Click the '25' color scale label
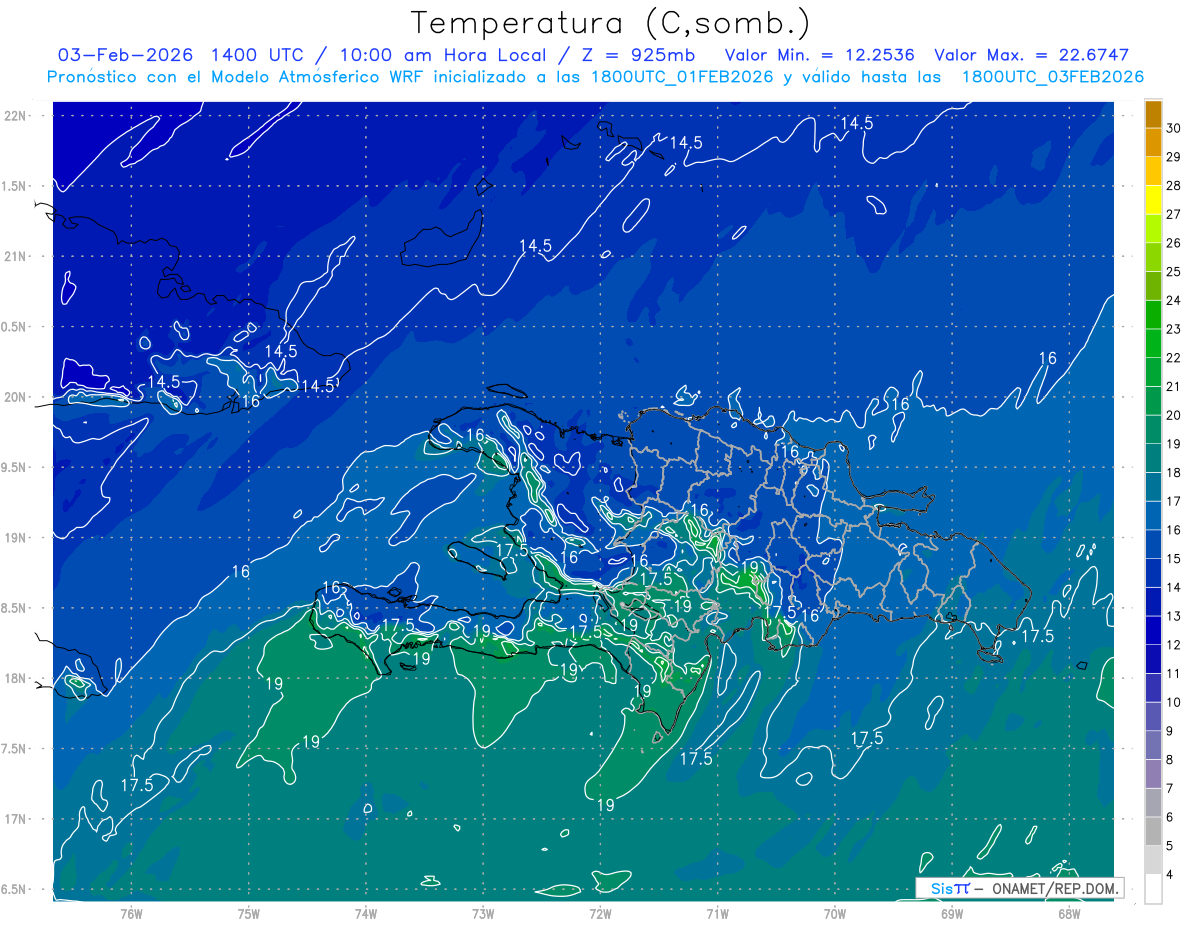The image size is (1200, 927). point(1174,272)
